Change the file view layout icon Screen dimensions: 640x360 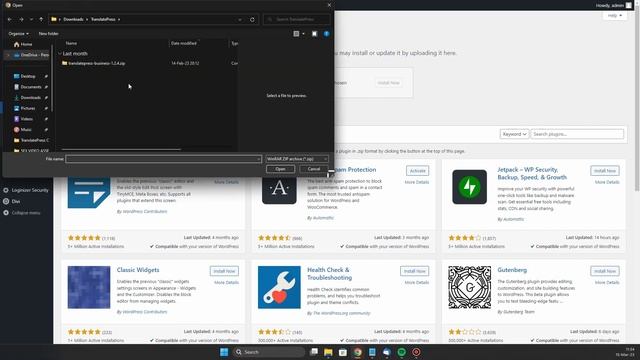[296, 33]
